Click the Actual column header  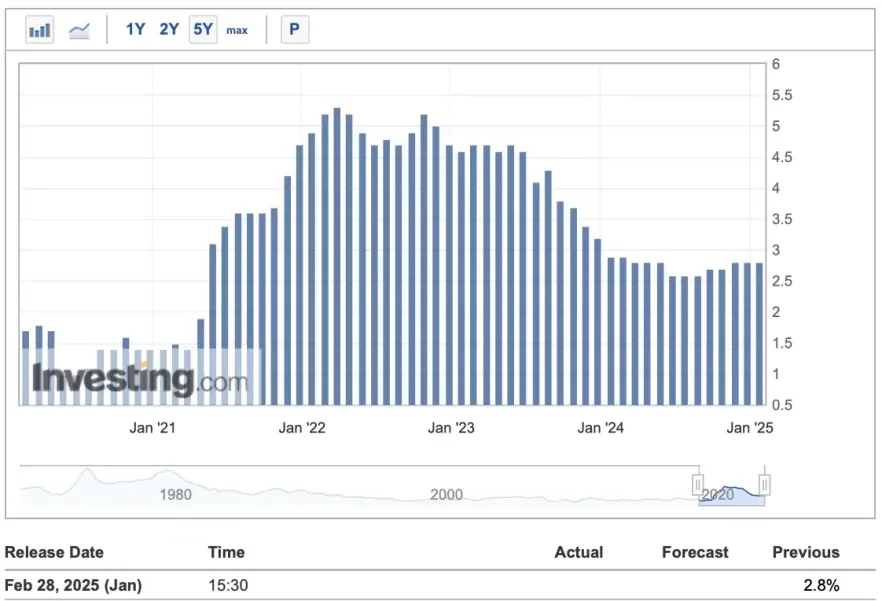pos(579,552)
